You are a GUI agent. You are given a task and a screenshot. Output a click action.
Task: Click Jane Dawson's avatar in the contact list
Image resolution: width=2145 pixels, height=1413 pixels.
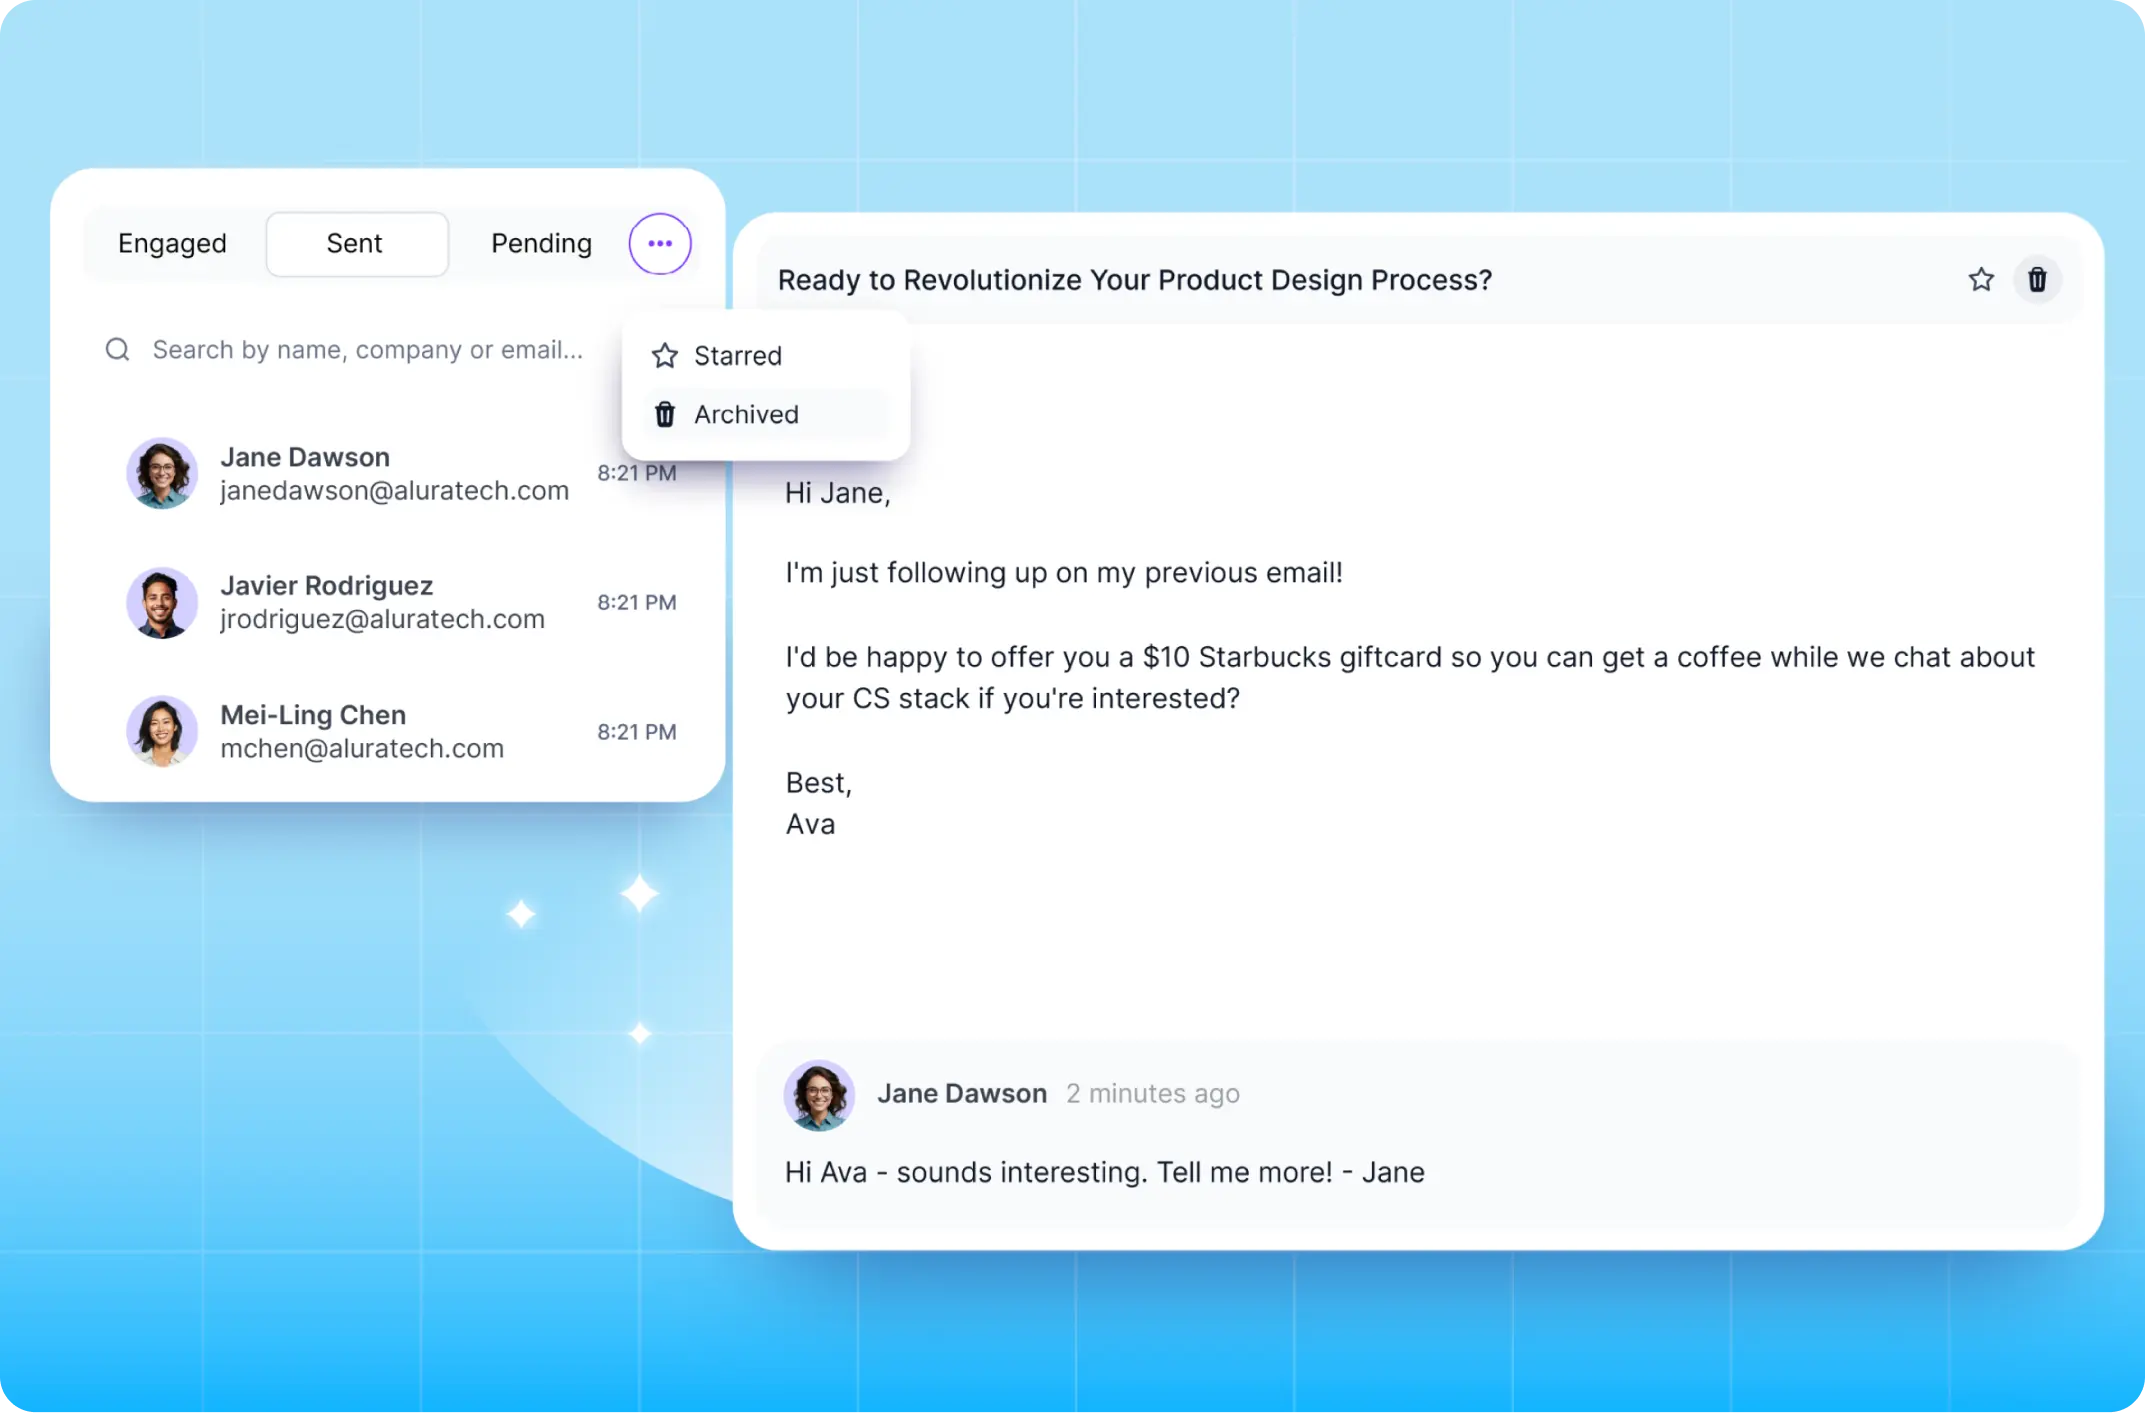tap(161, 473)
